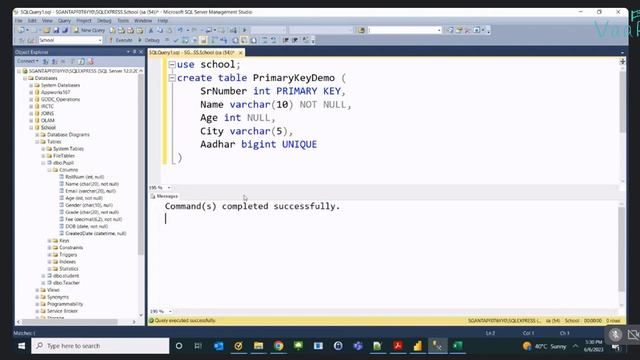
Task: Click the Save icon in the toolbar
Action: tap(56, 30)
